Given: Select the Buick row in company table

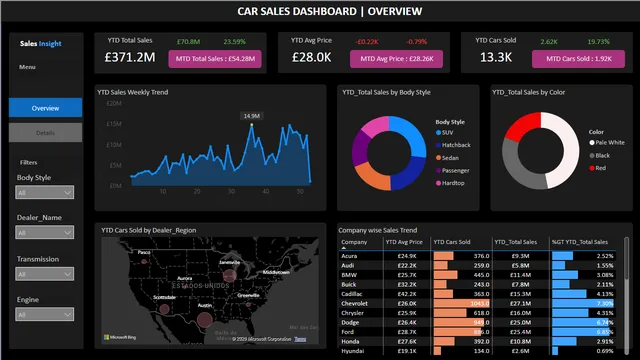Looking at the screenshot, I should click(x=478, y=284).
